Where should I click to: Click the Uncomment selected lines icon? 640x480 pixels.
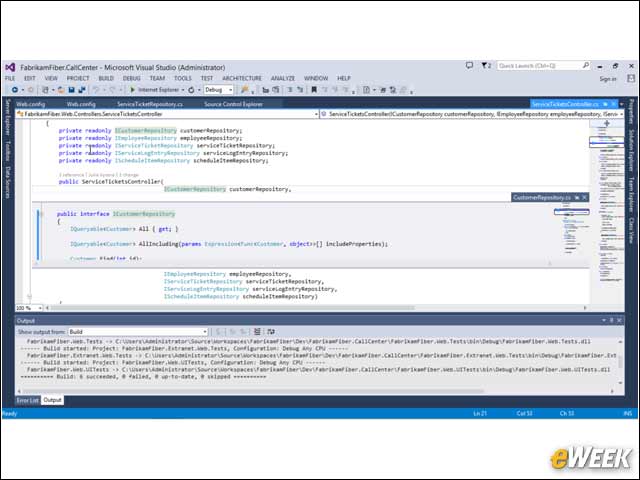[300, 90]
